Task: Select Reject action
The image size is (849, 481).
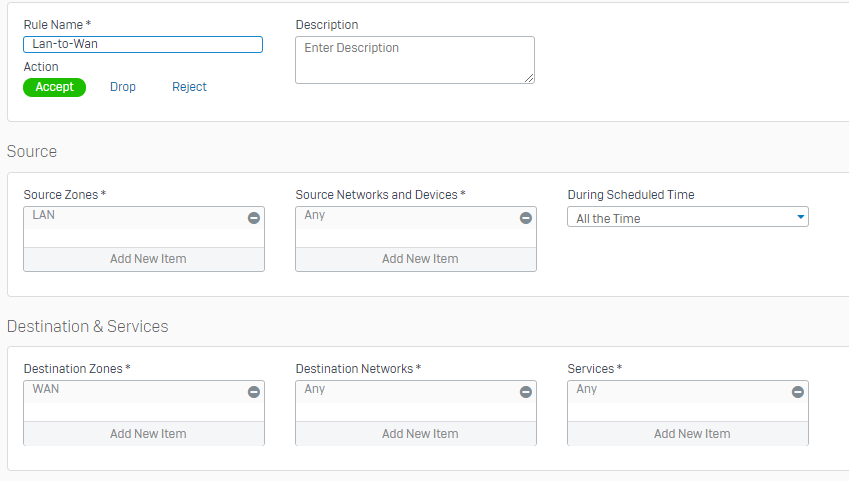Action: coord(189,87)
